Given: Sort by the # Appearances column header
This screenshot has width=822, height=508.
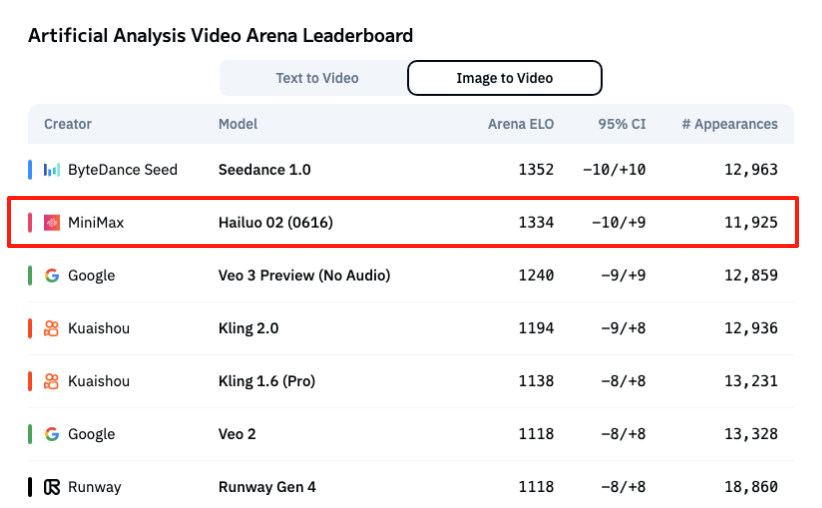Looking at the screenshot, I should [729, 124].
